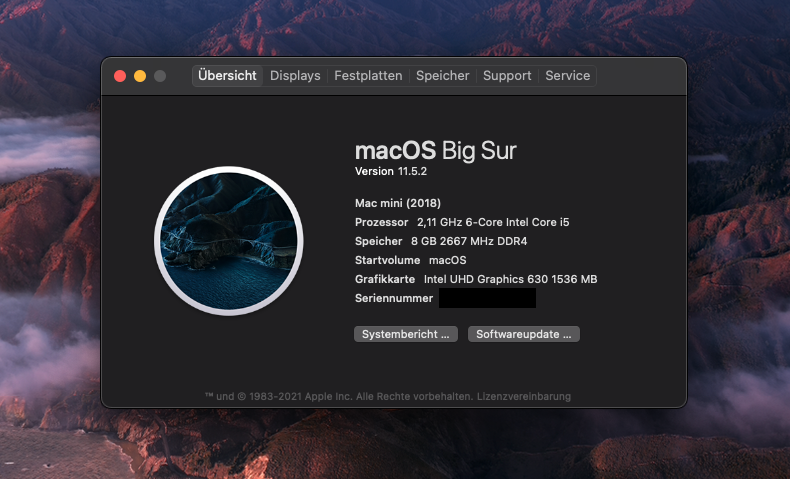Click the Startvolume macOS value
790x479 pixels.
pos(447,260)
